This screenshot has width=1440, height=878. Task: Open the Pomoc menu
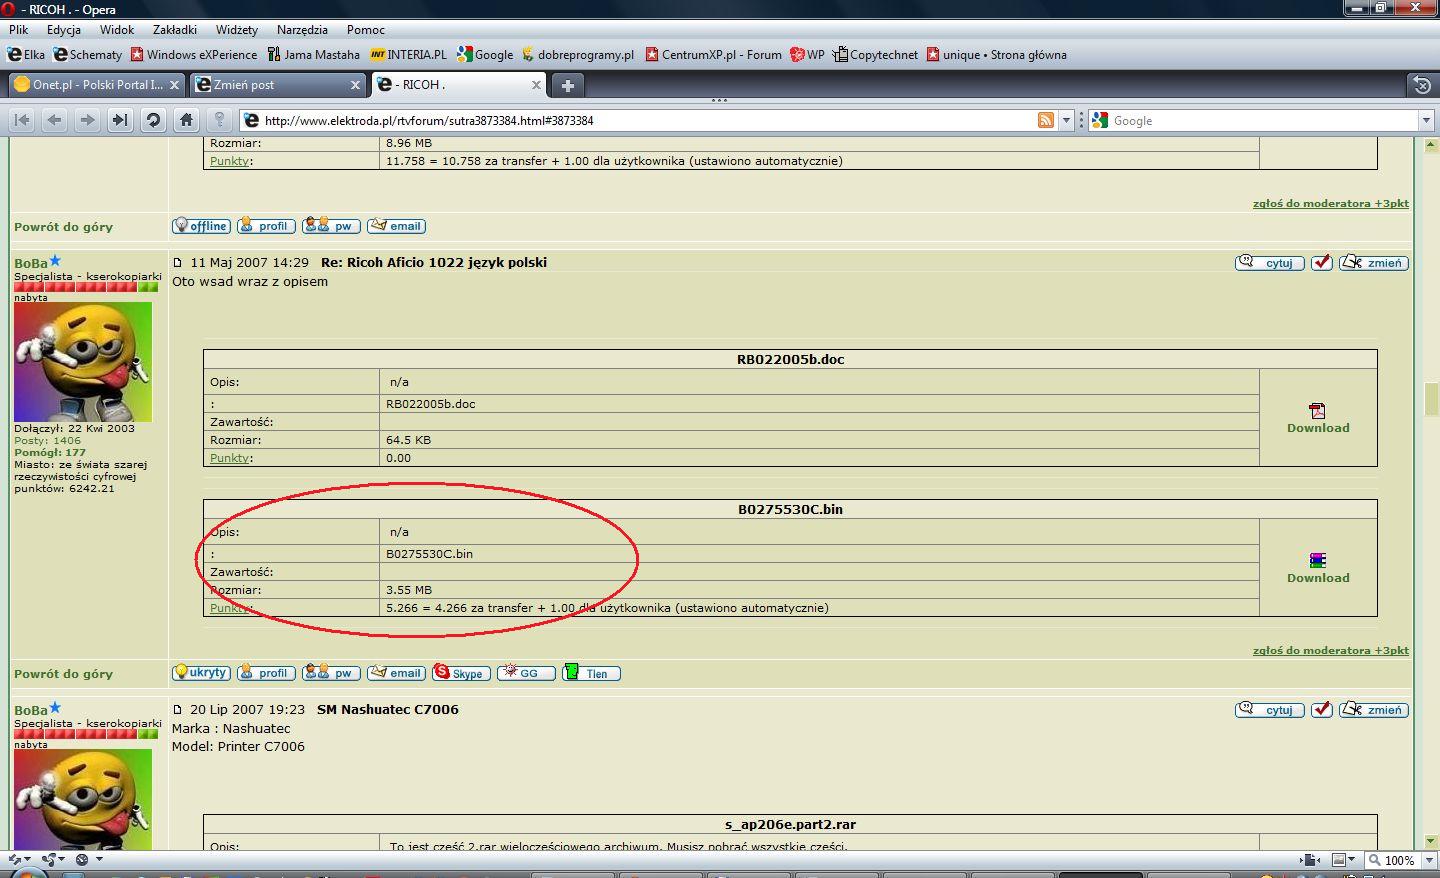click(366, 30)
